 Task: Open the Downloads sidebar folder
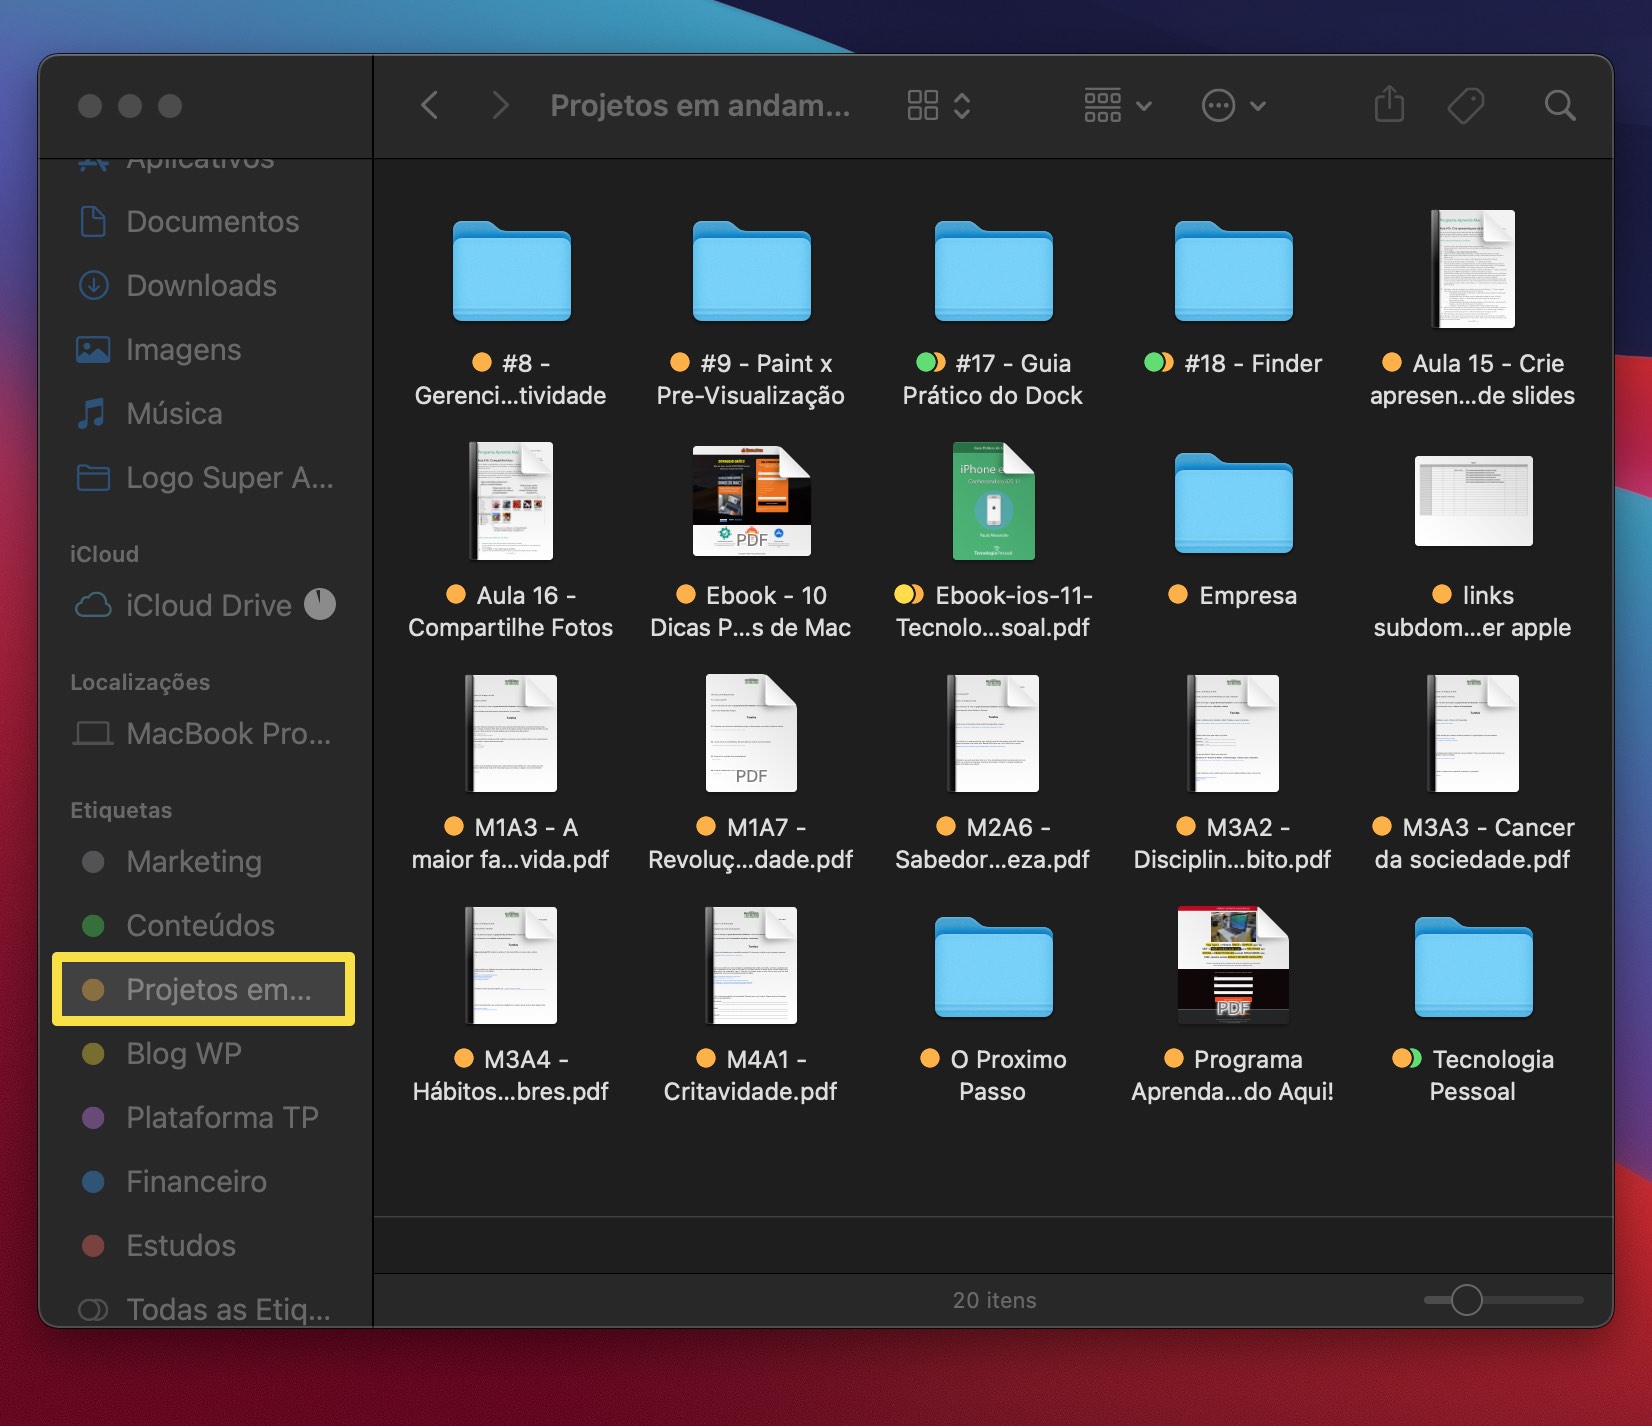tap(200, 286)
